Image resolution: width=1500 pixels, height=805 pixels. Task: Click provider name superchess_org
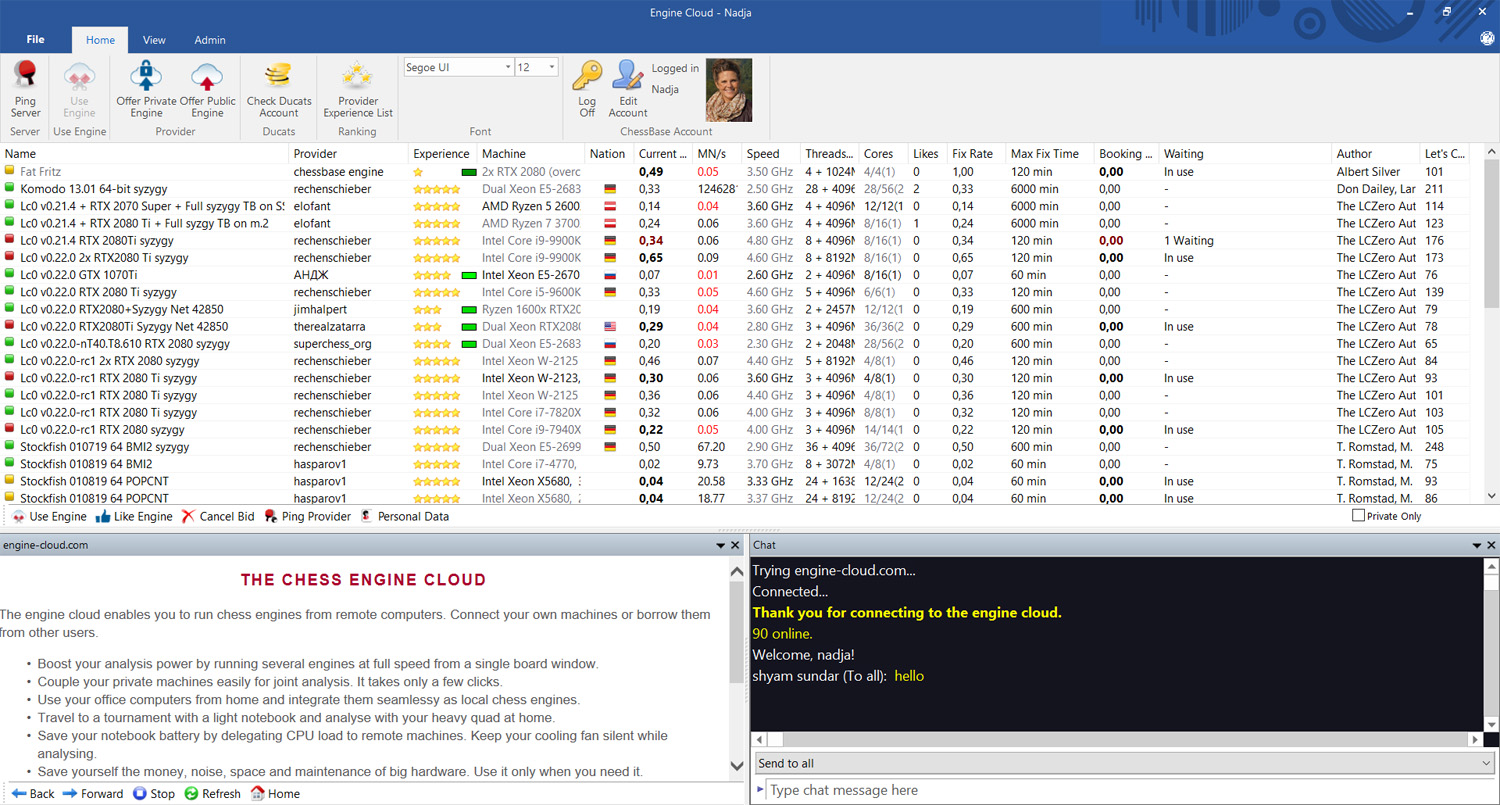pyautogui.click(x=333, y=344)
